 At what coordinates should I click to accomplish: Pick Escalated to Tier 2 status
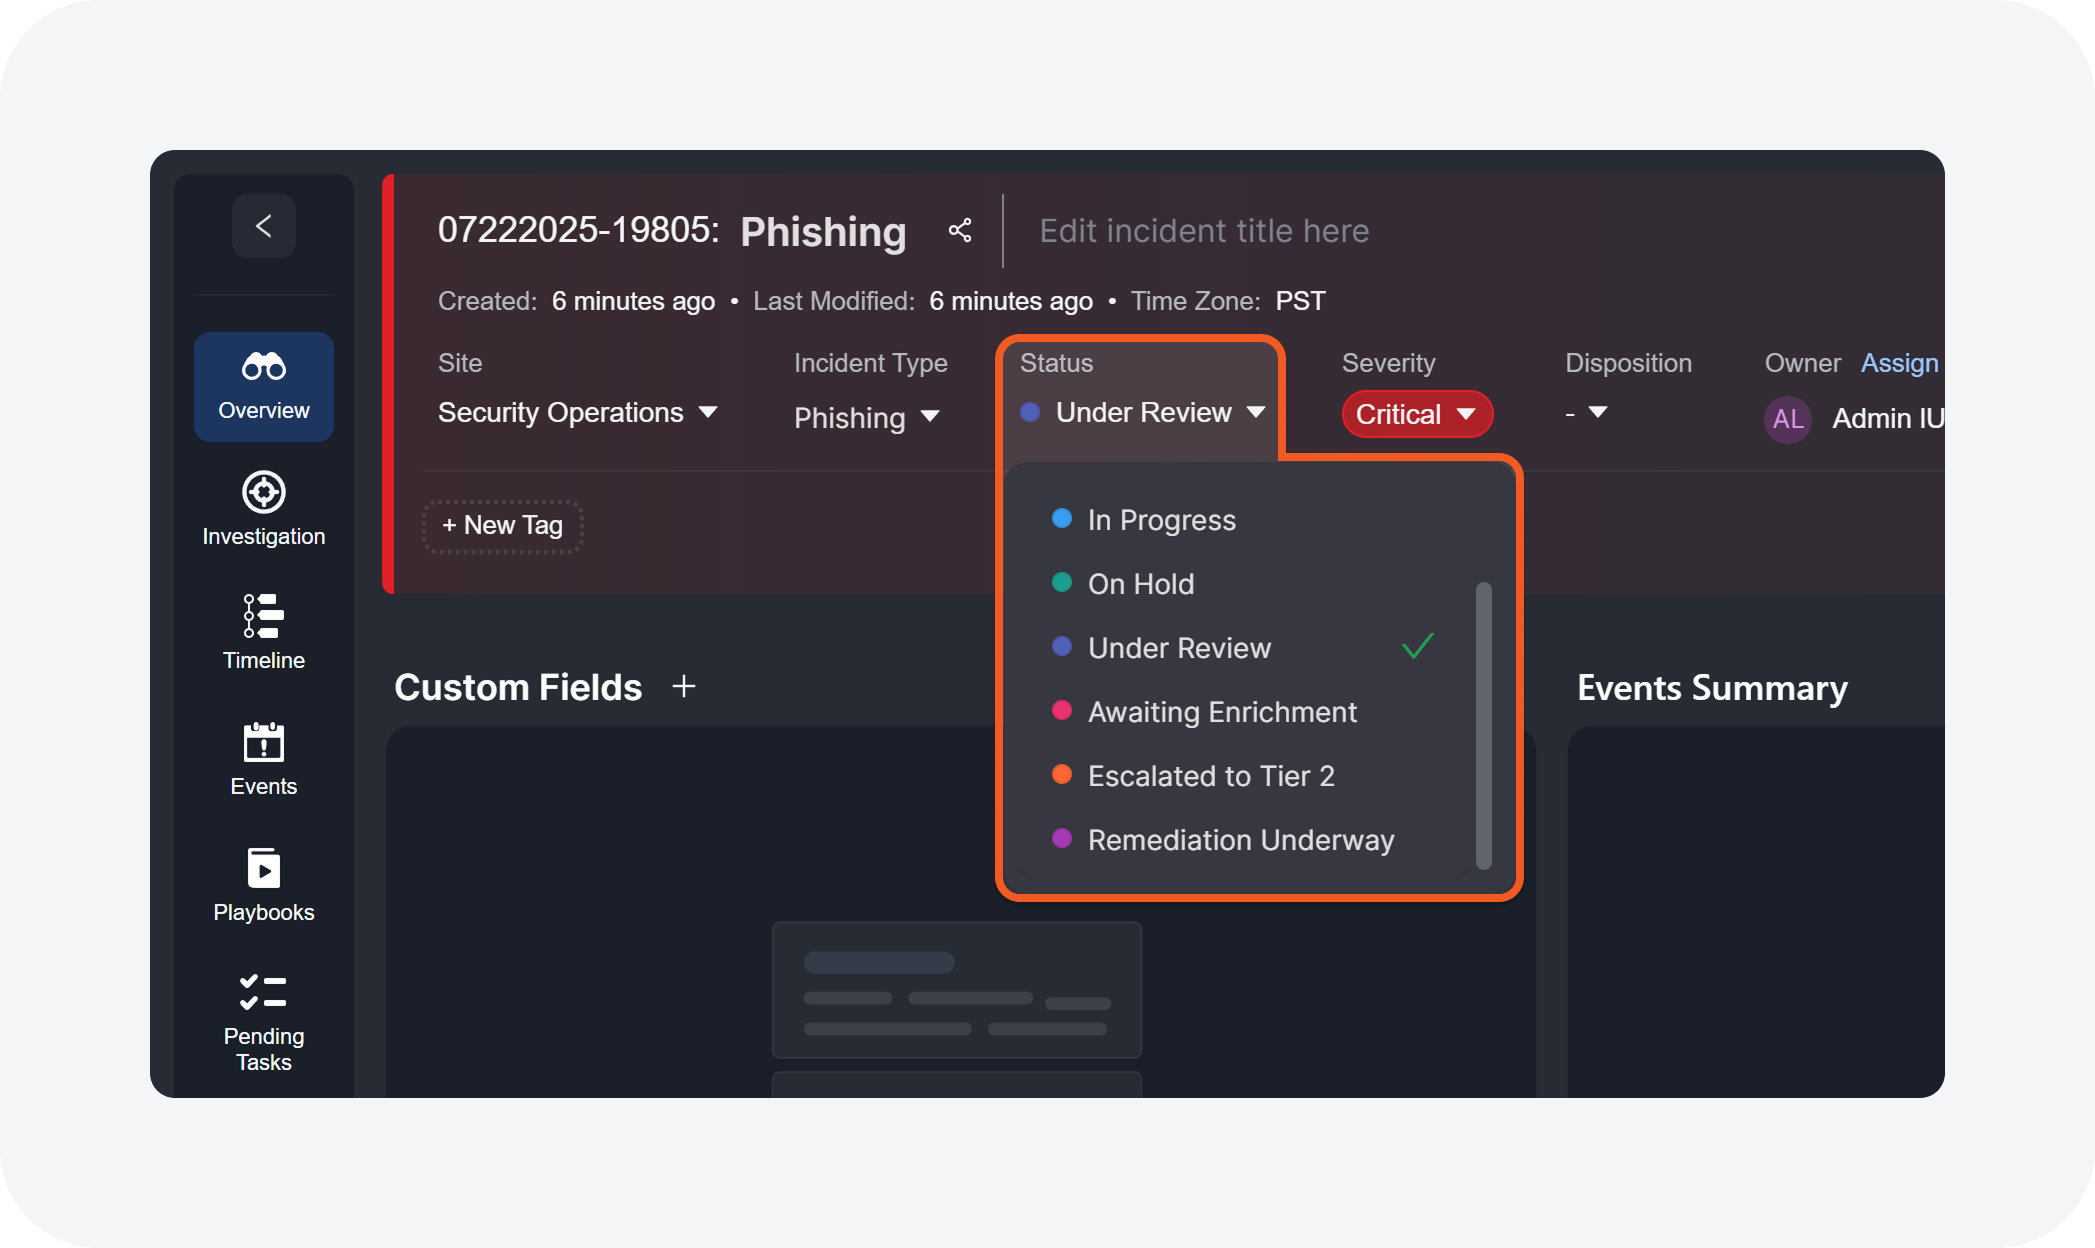[1210, 776]
